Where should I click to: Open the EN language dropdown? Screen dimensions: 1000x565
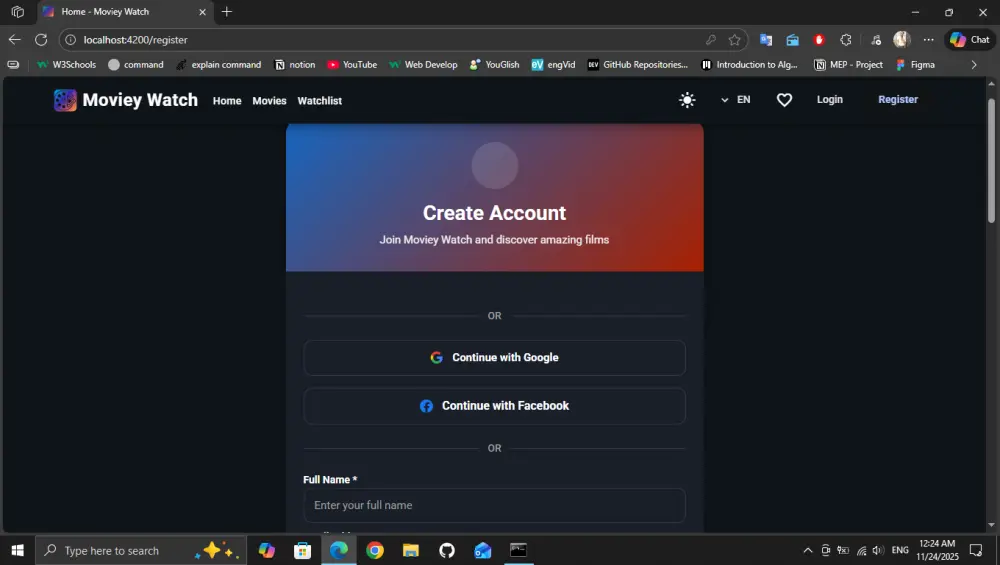tap(735, 99)
